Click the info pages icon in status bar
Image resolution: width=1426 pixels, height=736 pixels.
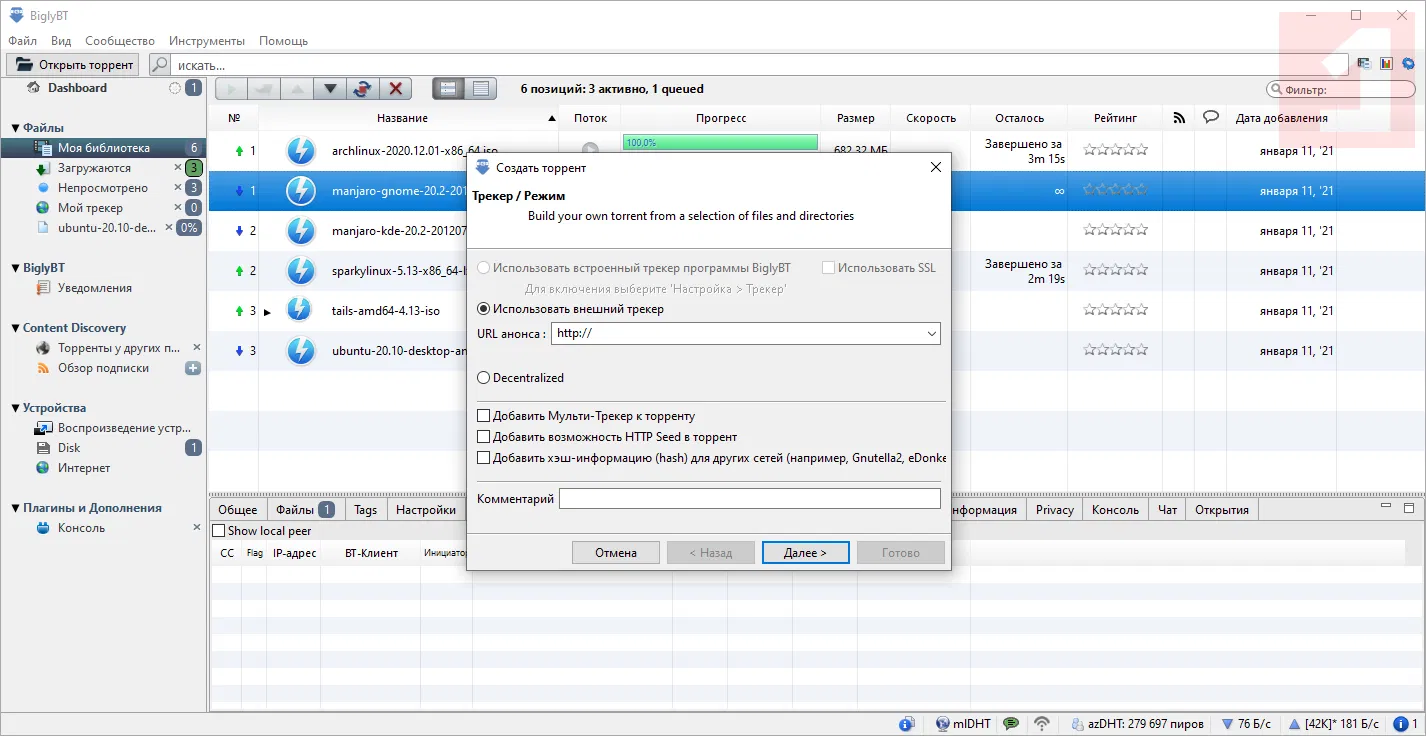tap(907, 723)
